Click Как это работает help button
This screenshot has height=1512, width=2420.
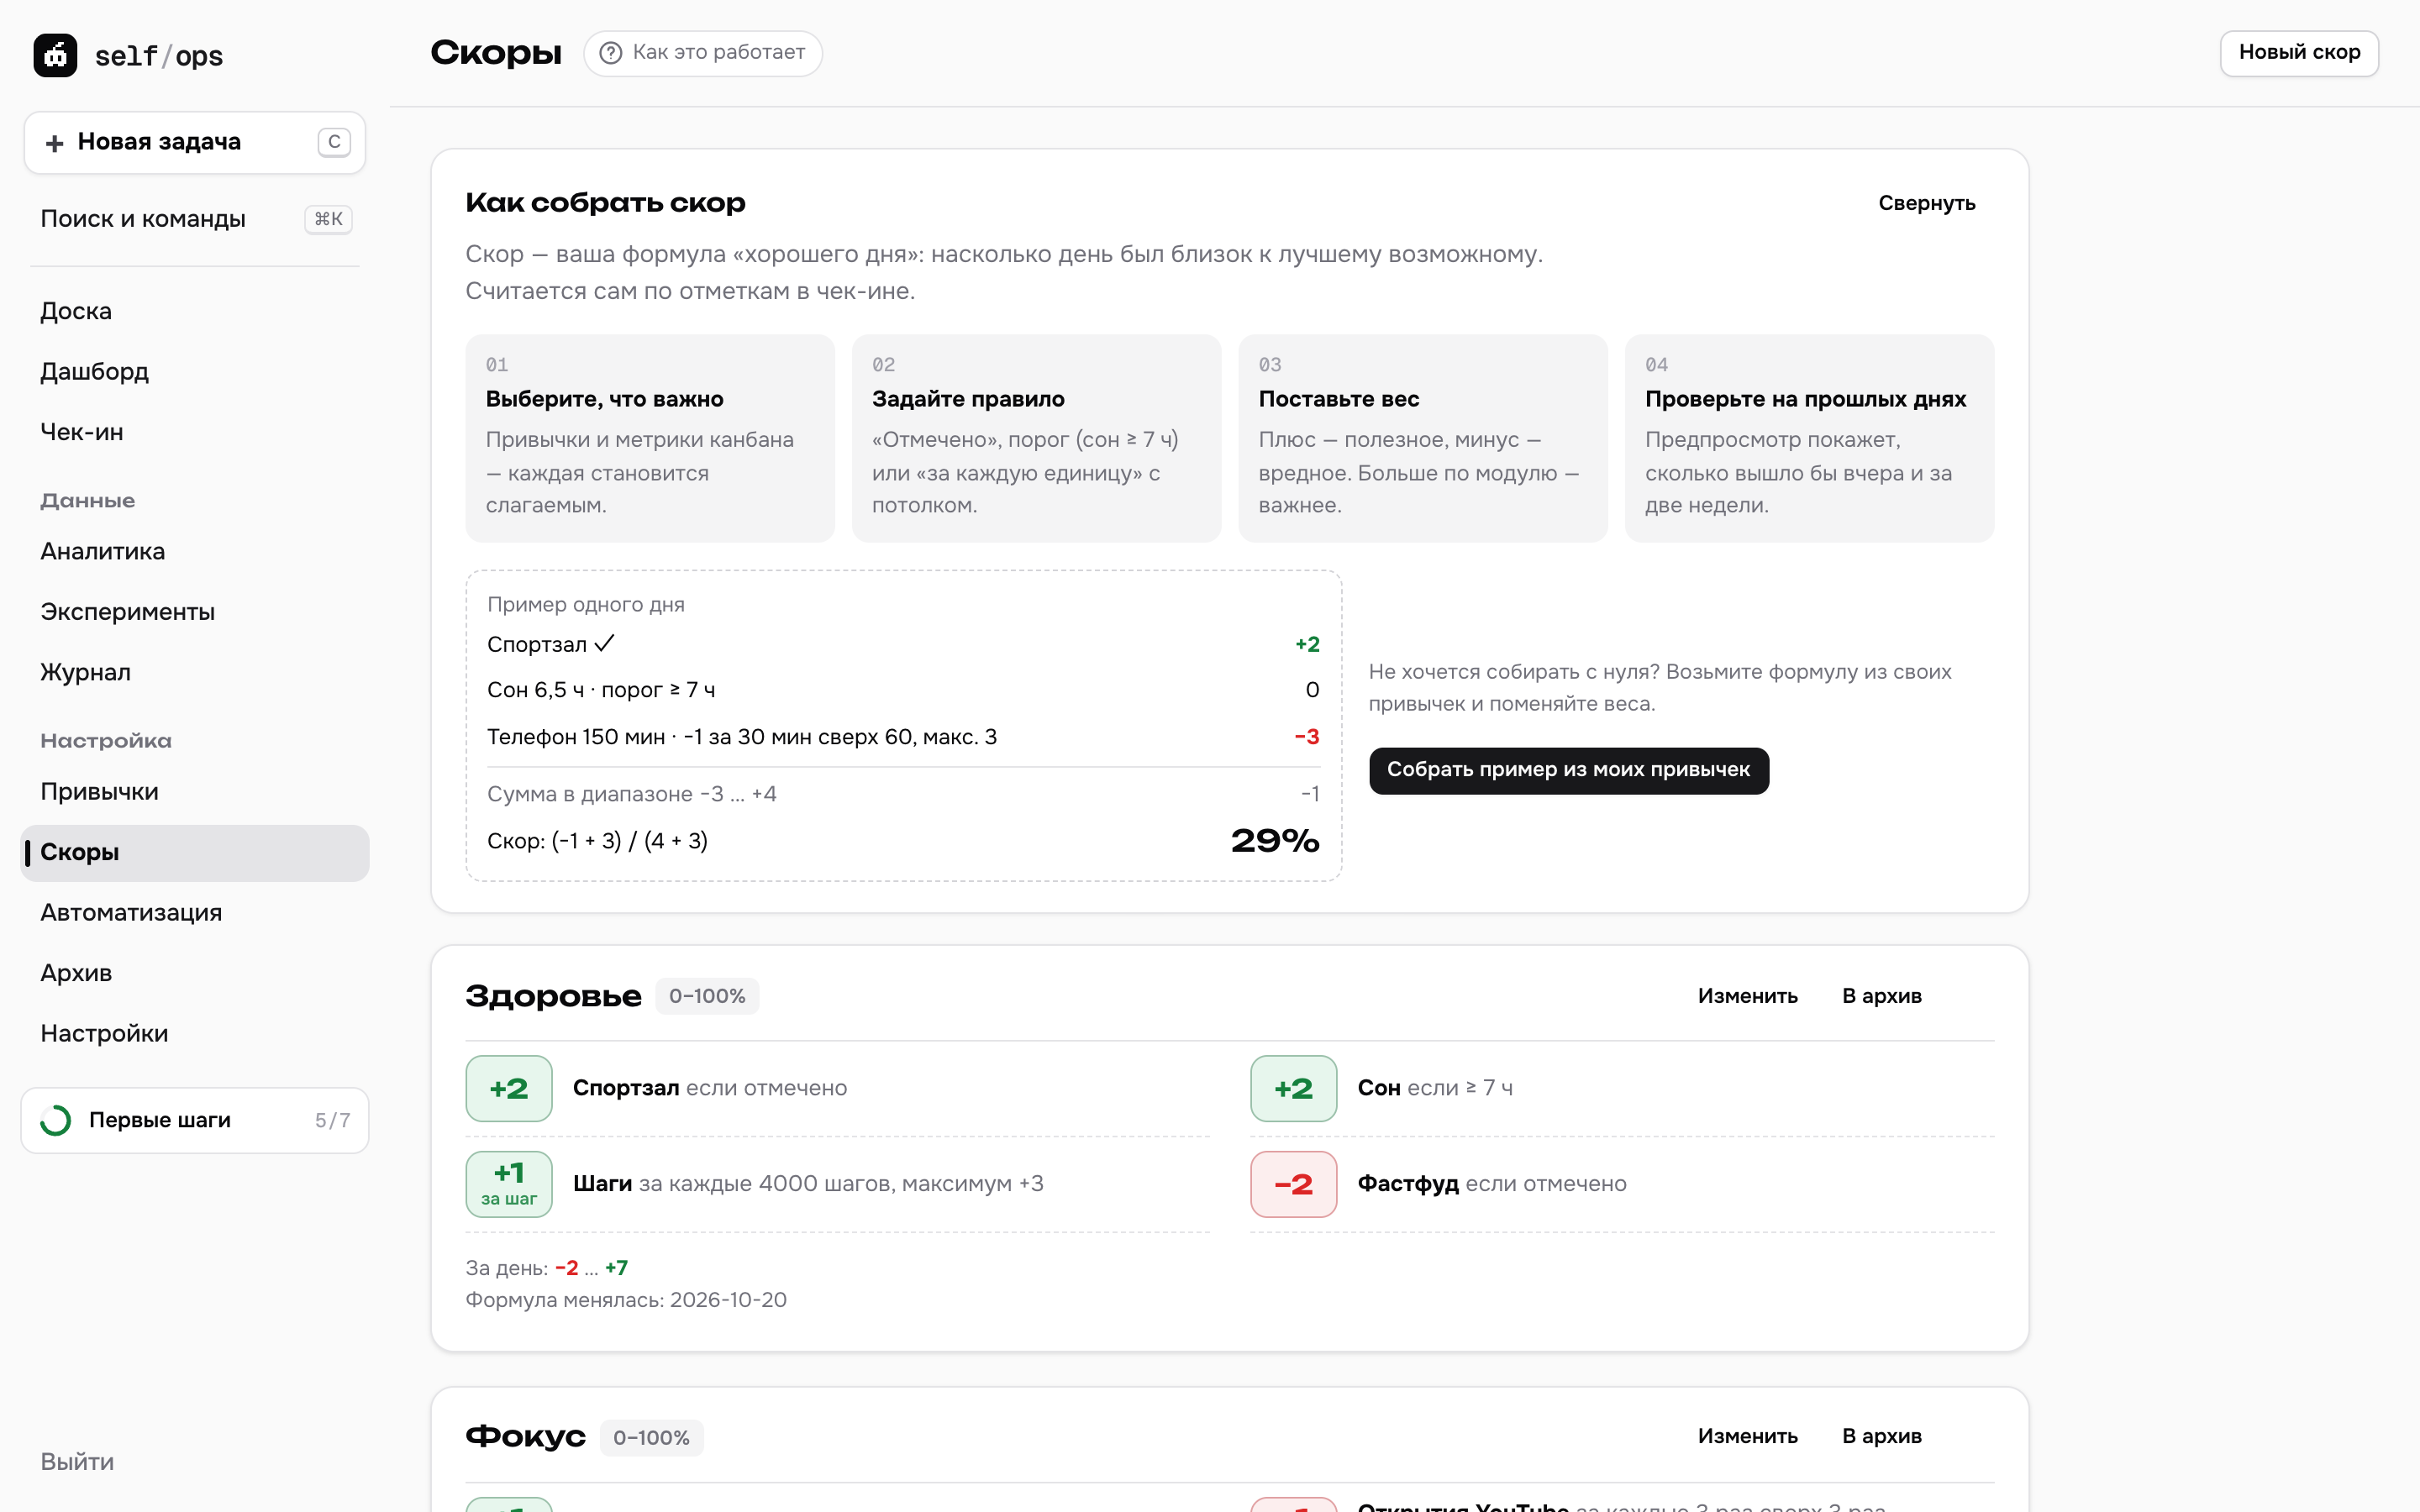point(703,53)
